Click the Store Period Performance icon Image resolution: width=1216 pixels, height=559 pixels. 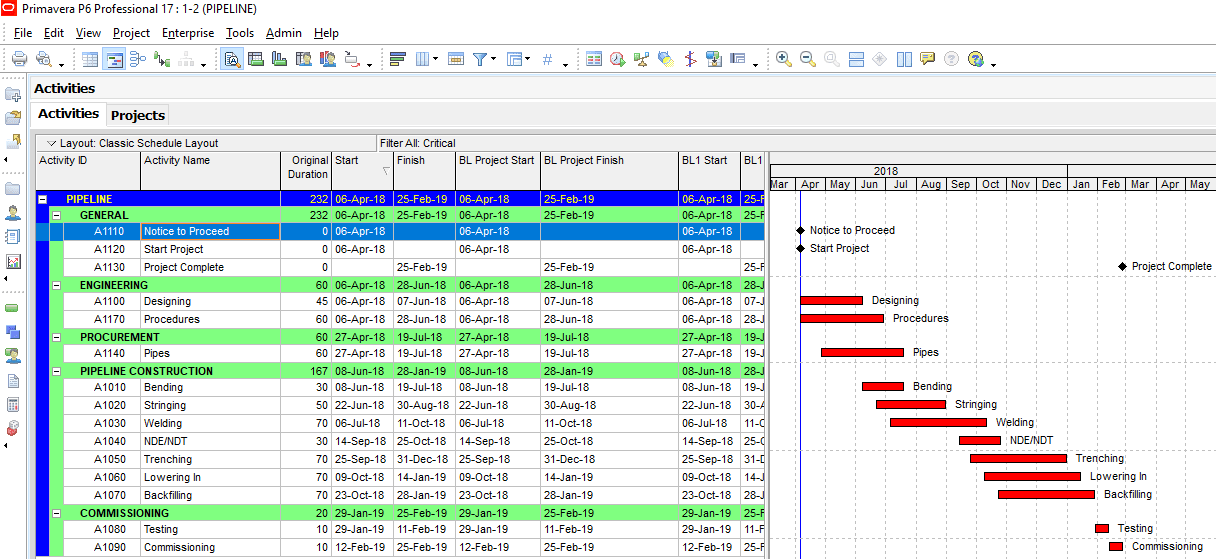[714, 59]
